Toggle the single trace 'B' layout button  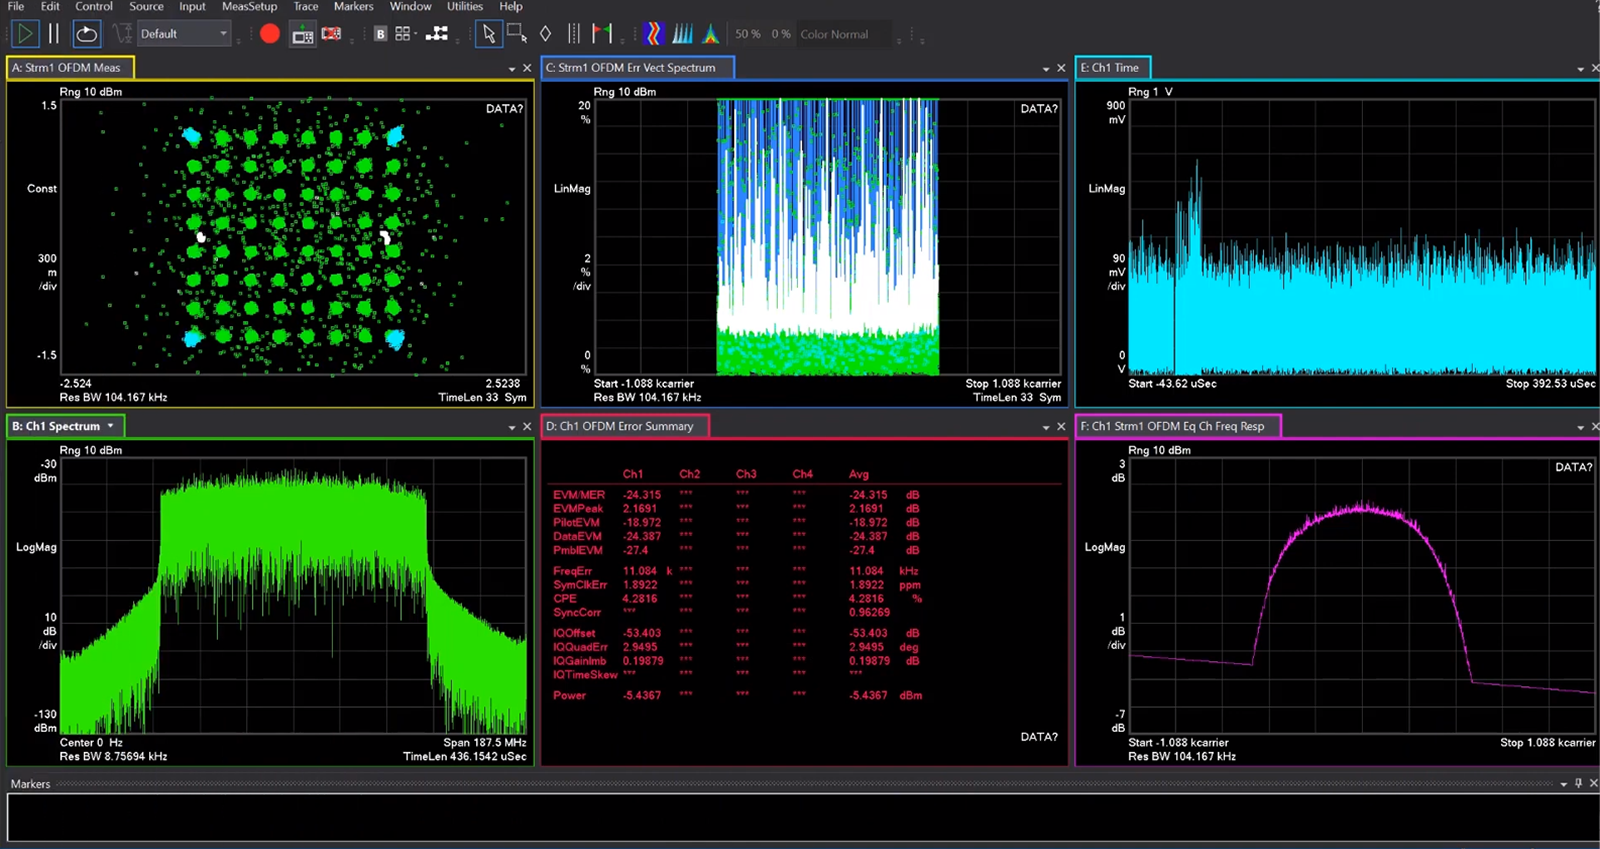pos(380,34)
